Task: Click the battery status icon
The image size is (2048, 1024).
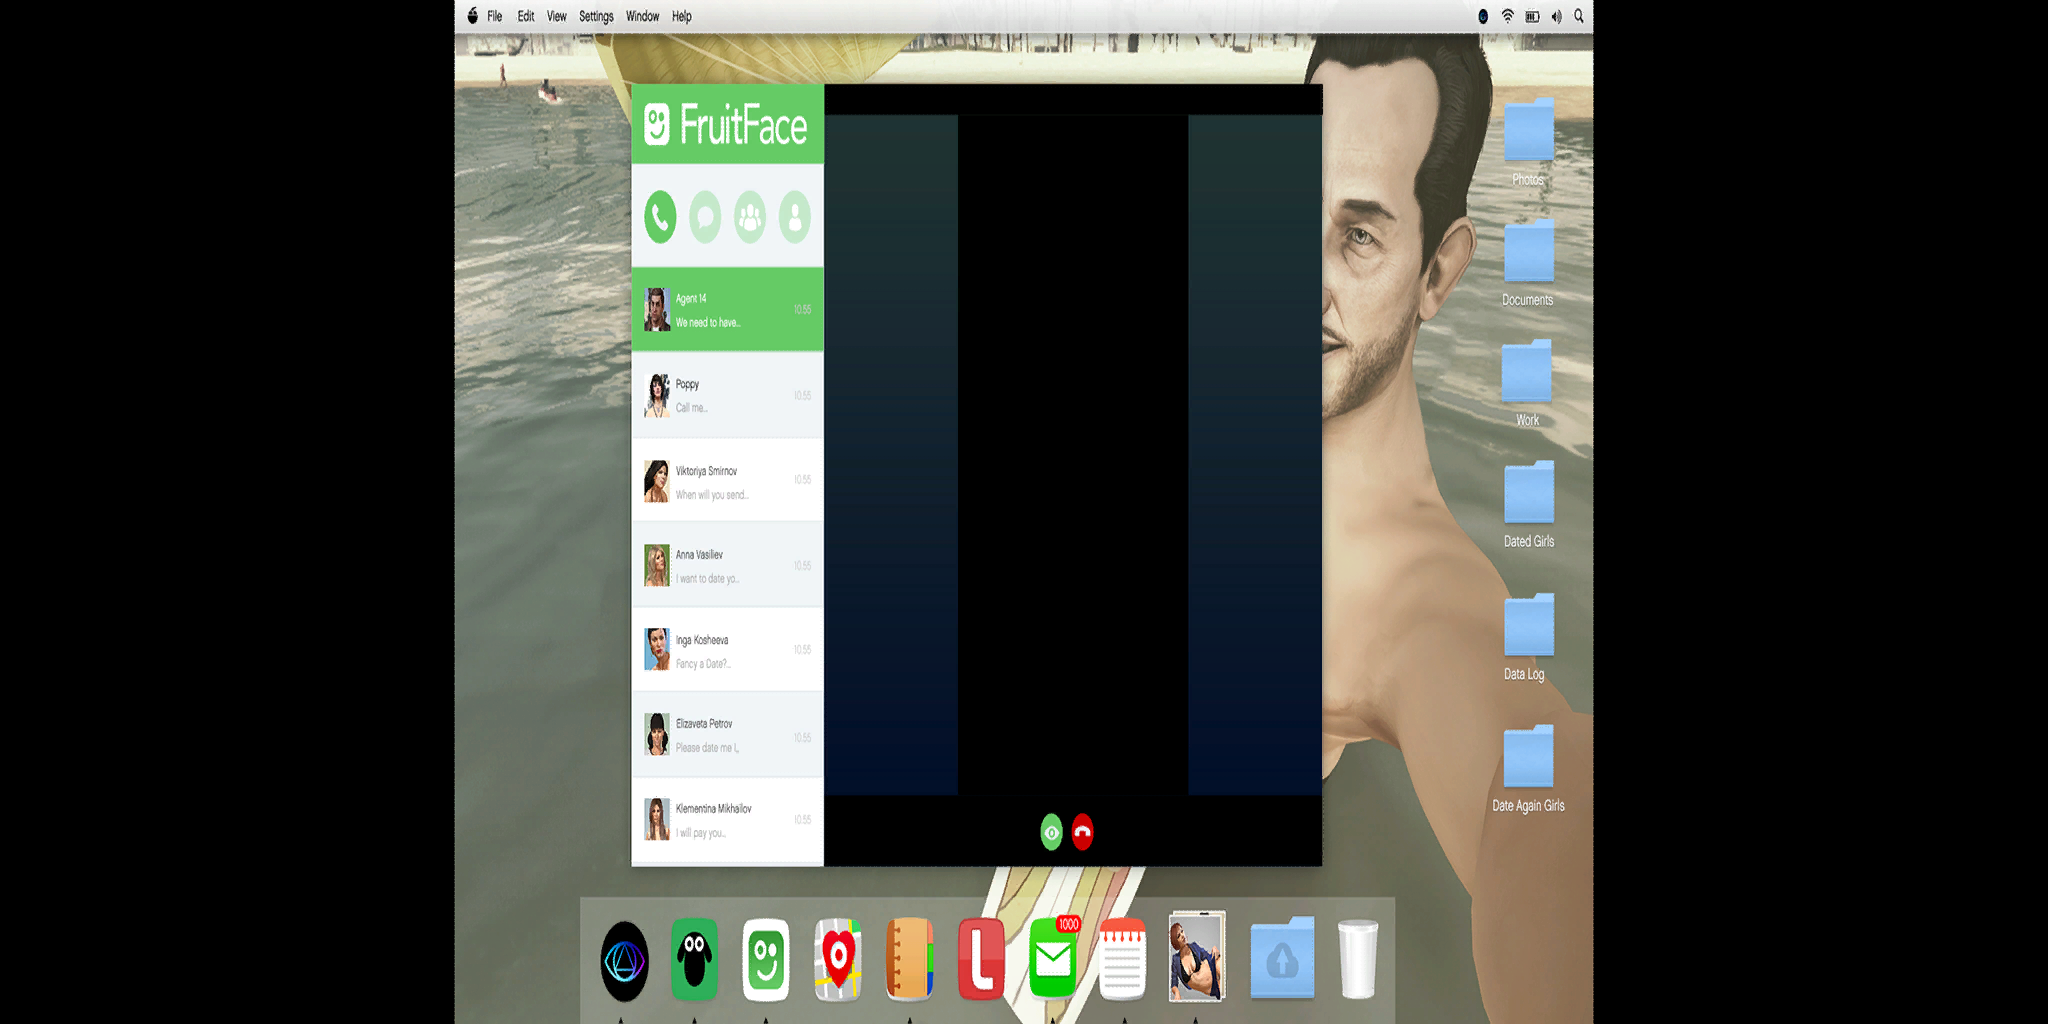Action: coord(1532,16)
